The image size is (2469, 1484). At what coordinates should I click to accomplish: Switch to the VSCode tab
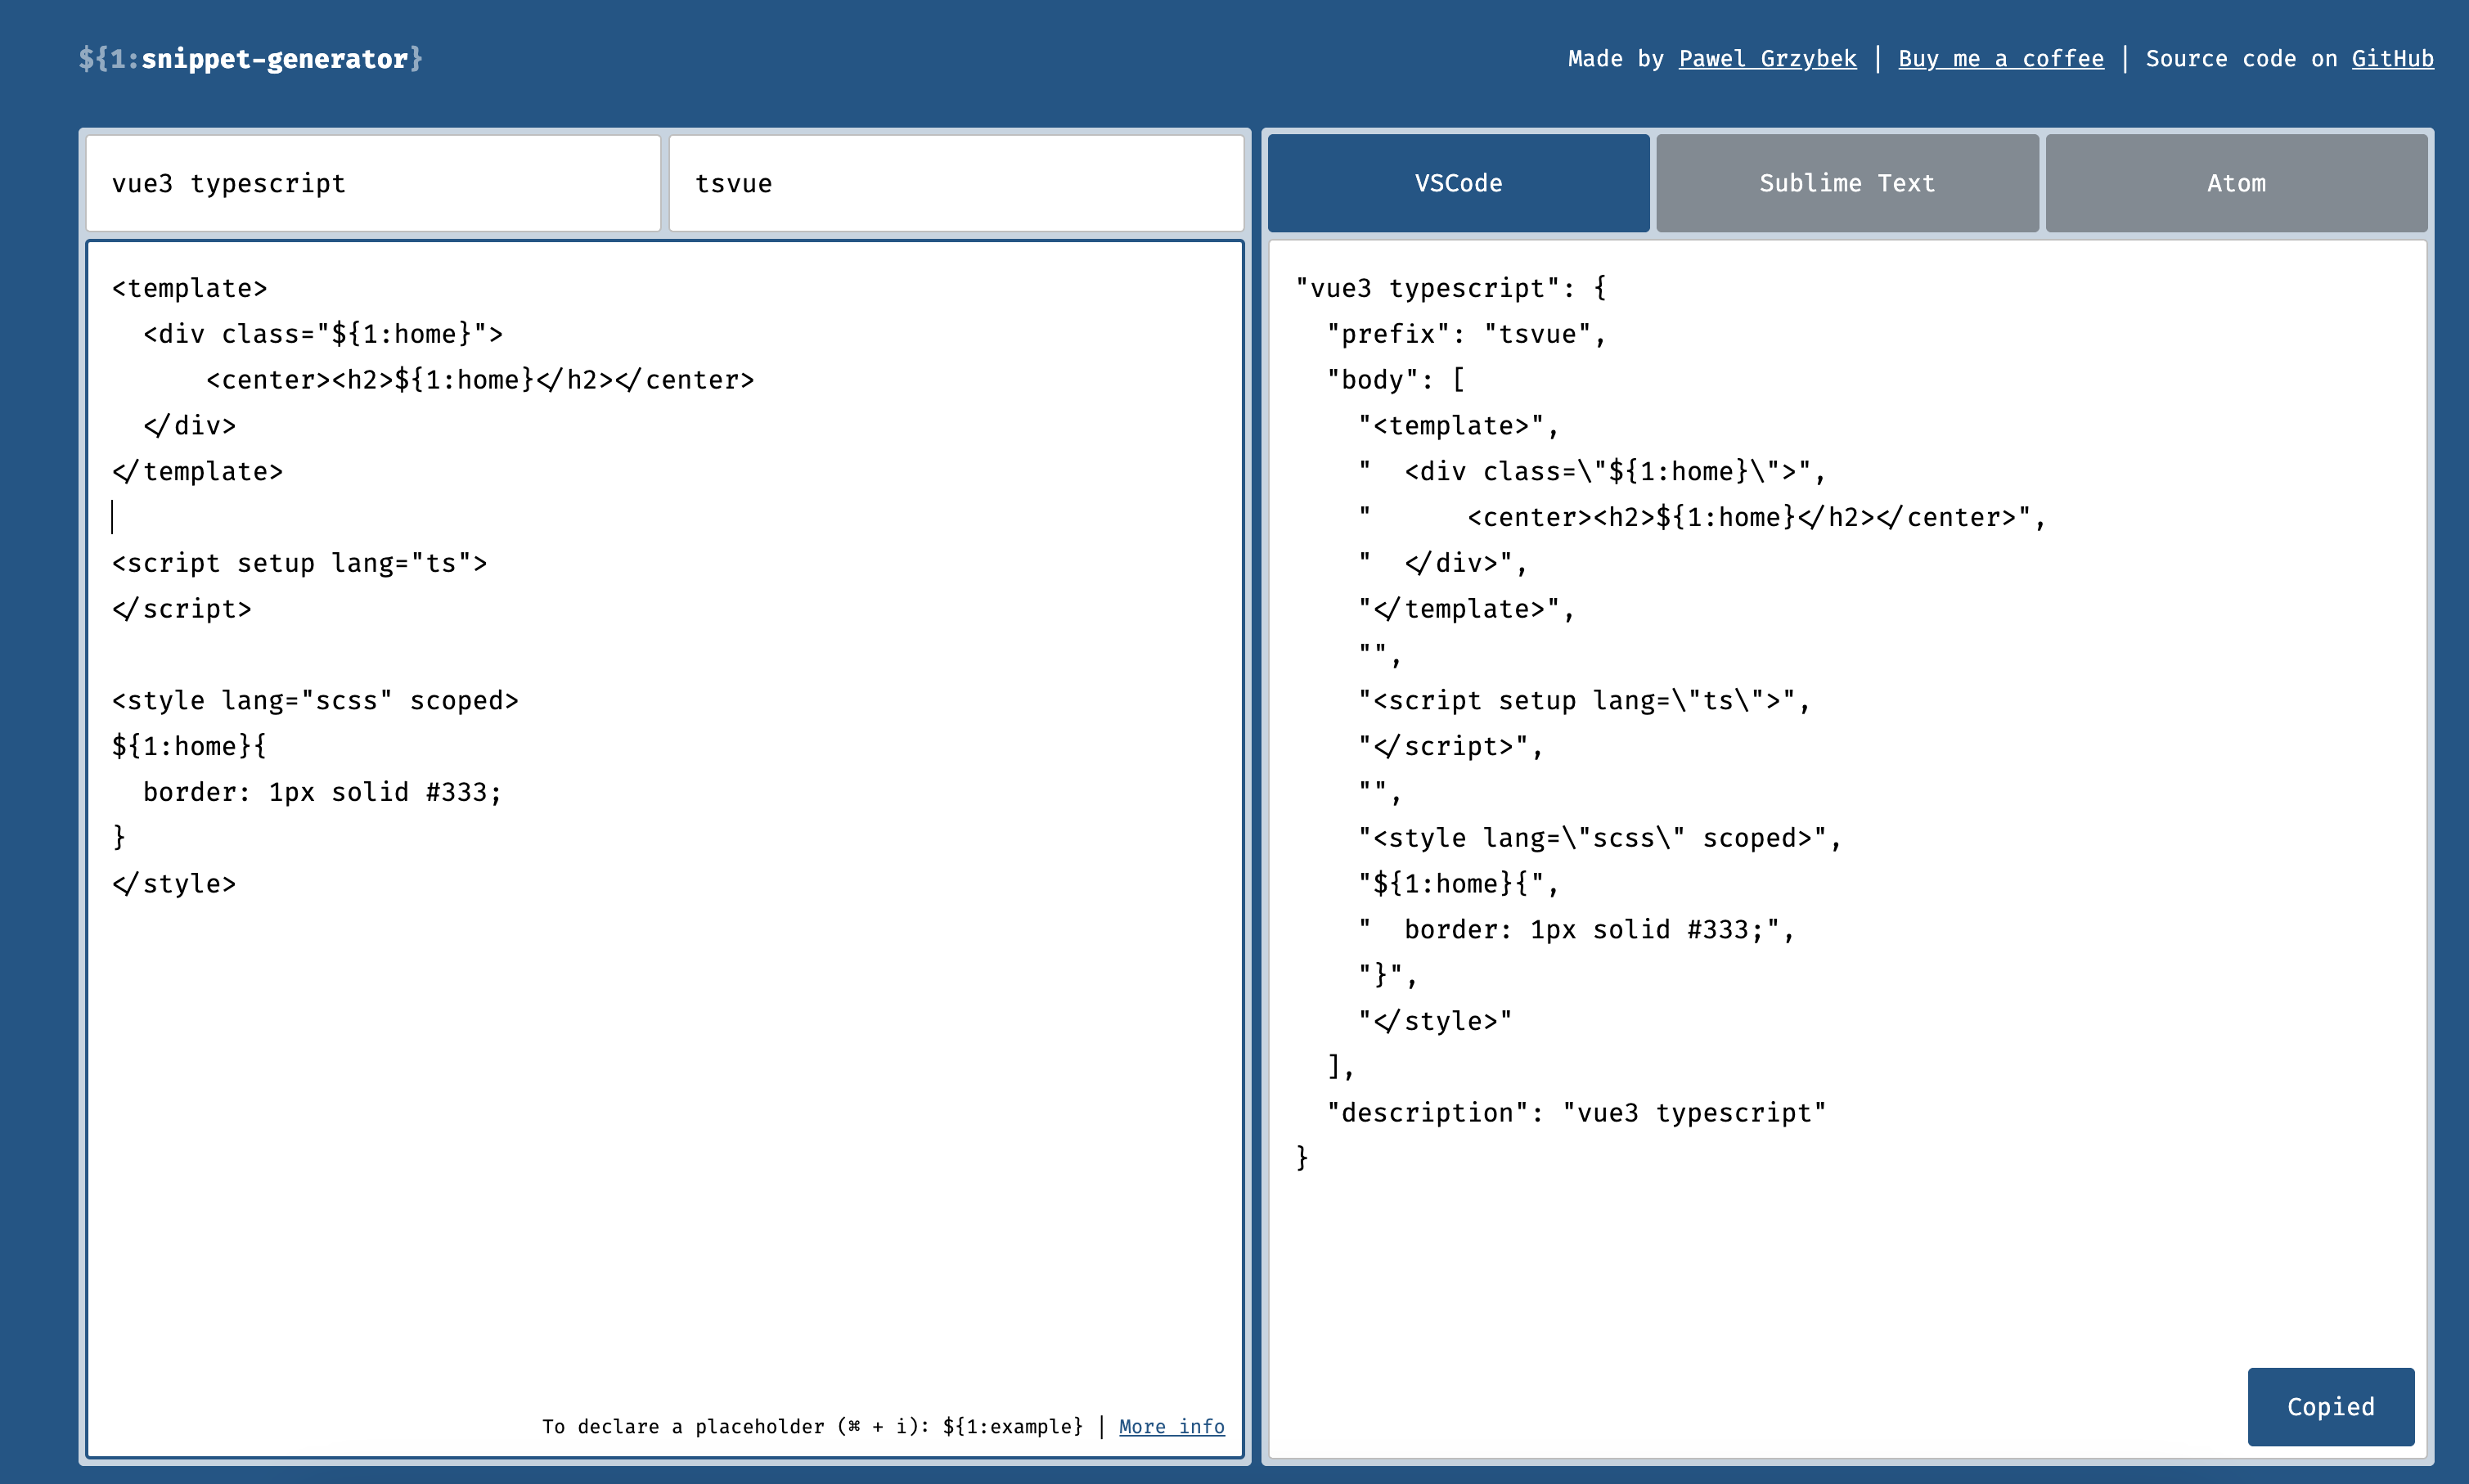[1458, 183]
